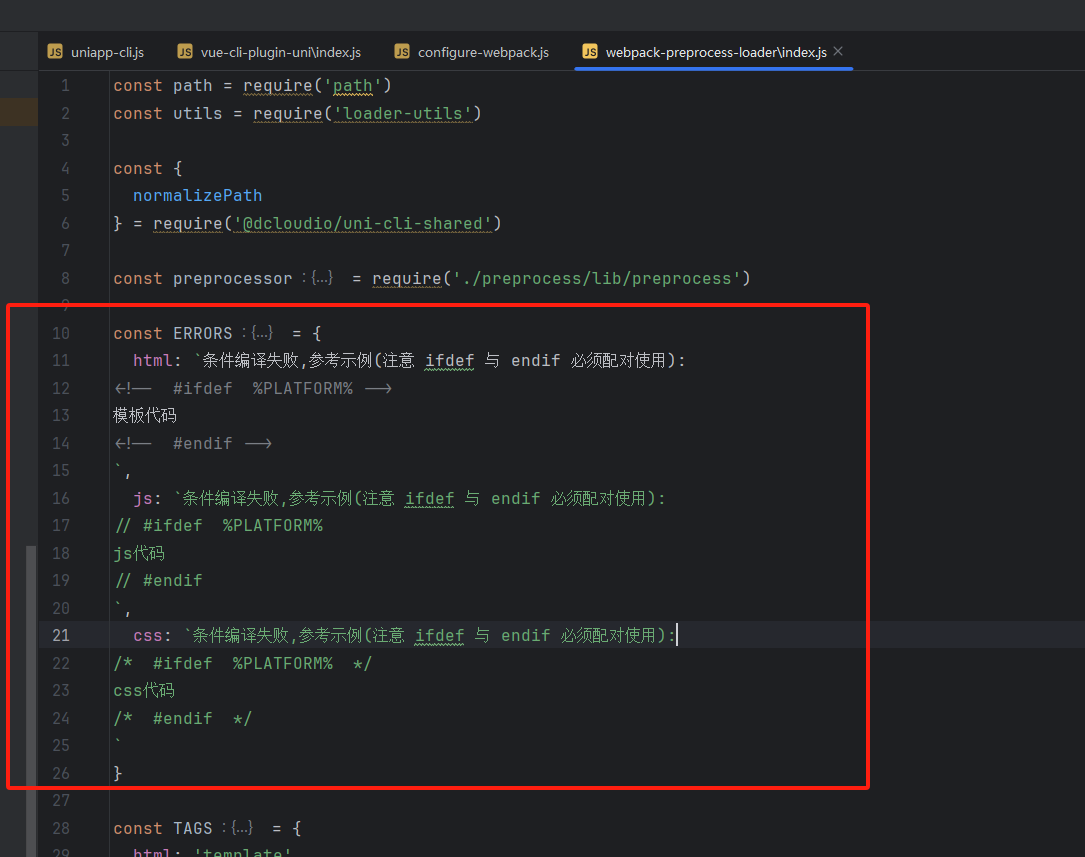Click line number 21 in the gutter
Viewport: 1085px width, 857px height.
(x=61, y=635)
